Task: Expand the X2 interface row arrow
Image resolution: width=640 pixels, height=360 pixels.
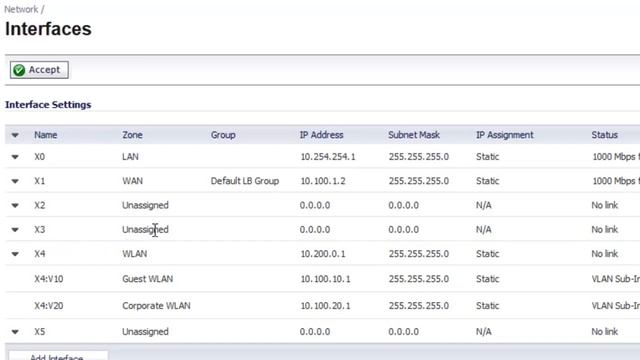Action: pos(15,205)
